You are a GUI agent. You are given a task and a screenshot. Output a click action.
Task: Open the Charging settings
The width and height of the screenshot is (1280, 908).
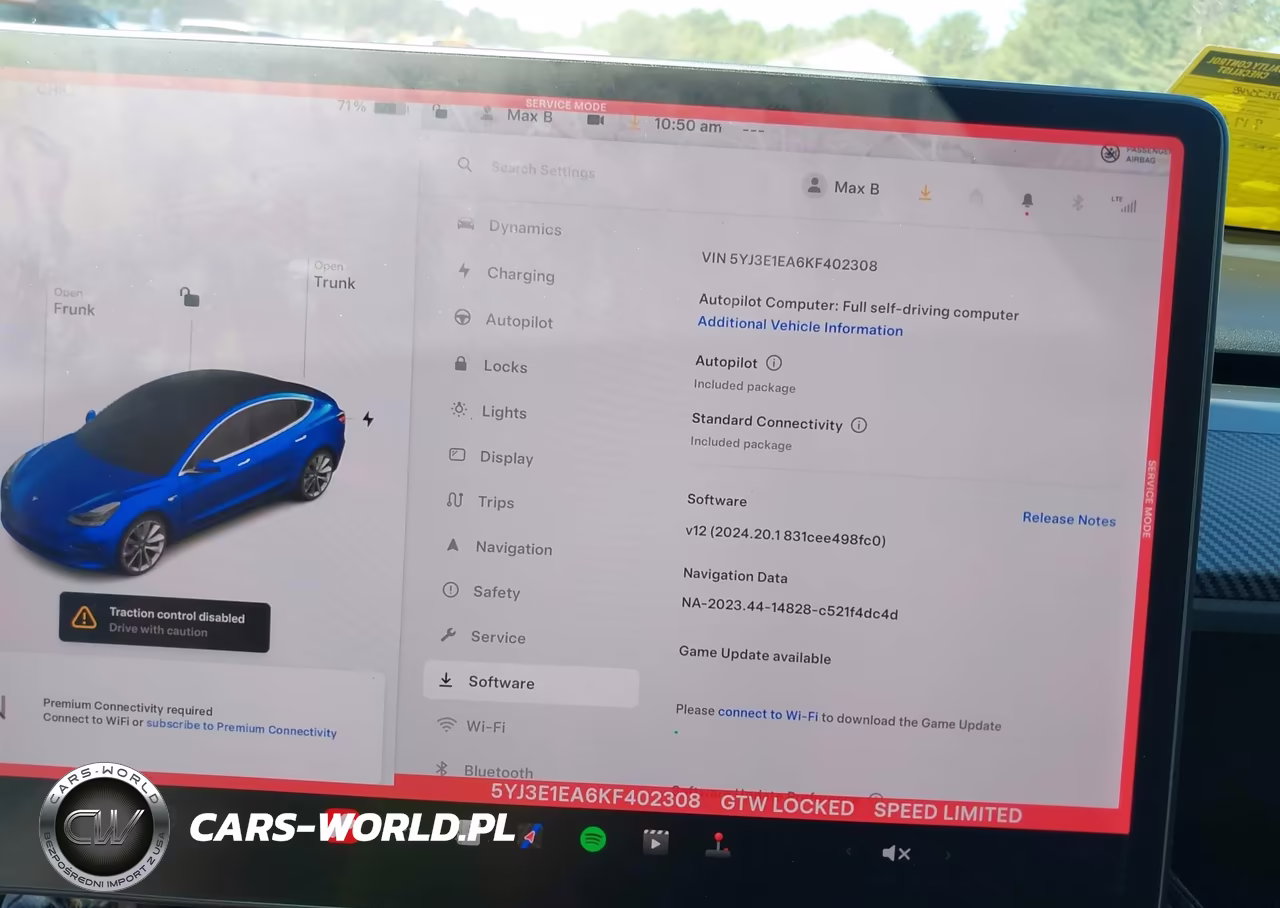point(506,273)
